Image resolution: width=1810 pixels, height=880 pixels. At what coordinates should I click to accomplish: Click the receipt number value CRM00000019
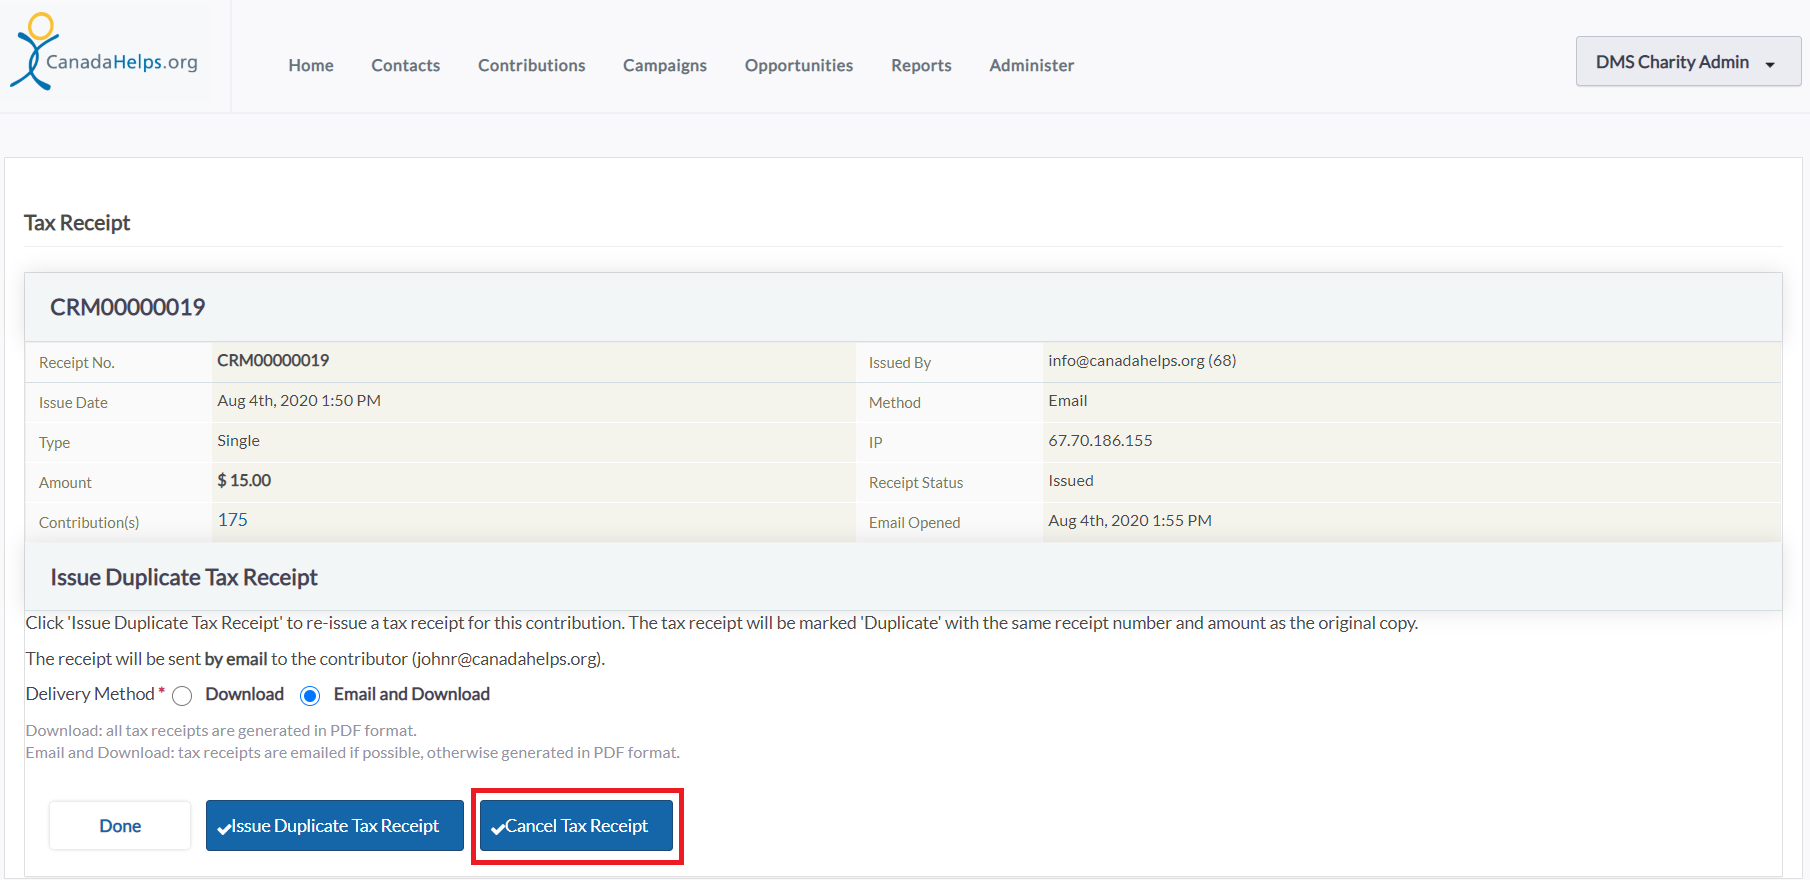pos(273,360)
